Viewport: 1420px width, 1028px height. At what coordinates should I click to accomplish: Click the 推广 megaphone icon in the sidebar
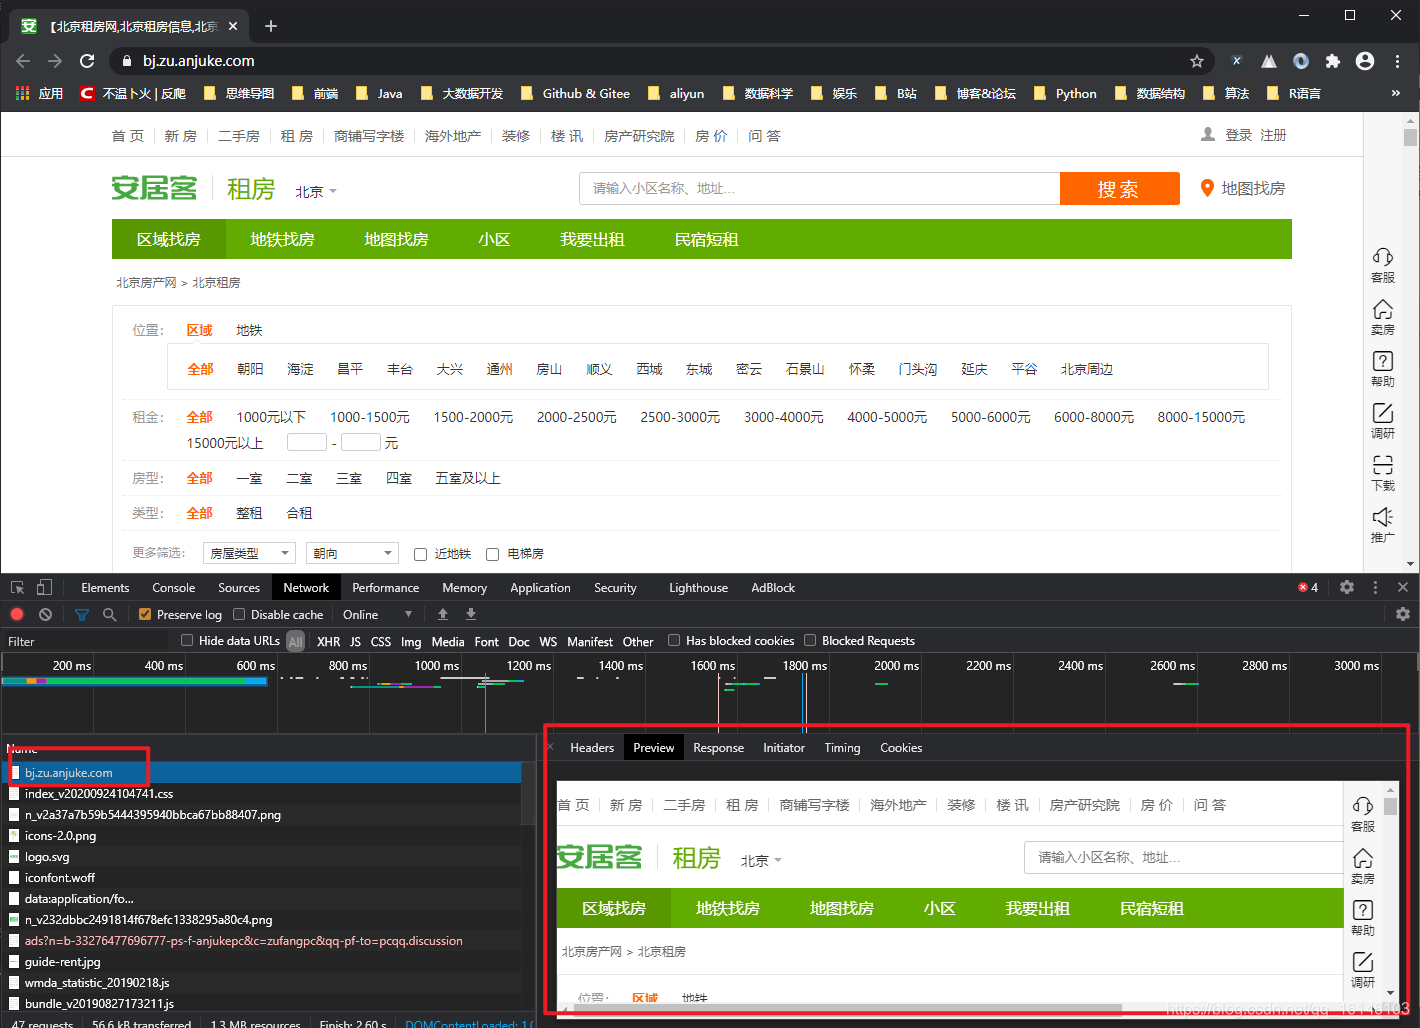click(x=1383, y=525)
